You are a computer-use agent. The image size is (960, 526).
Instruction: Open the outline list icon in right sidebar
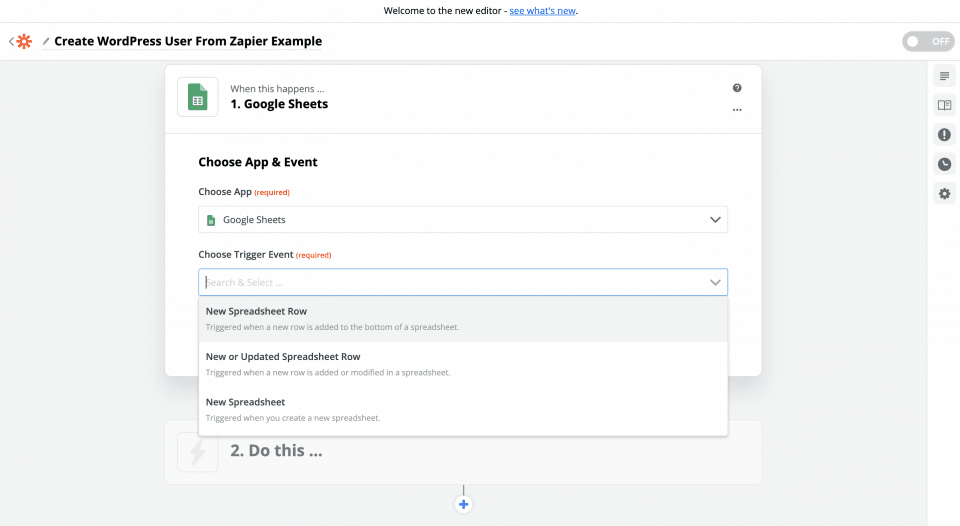[x=944, y=76]
